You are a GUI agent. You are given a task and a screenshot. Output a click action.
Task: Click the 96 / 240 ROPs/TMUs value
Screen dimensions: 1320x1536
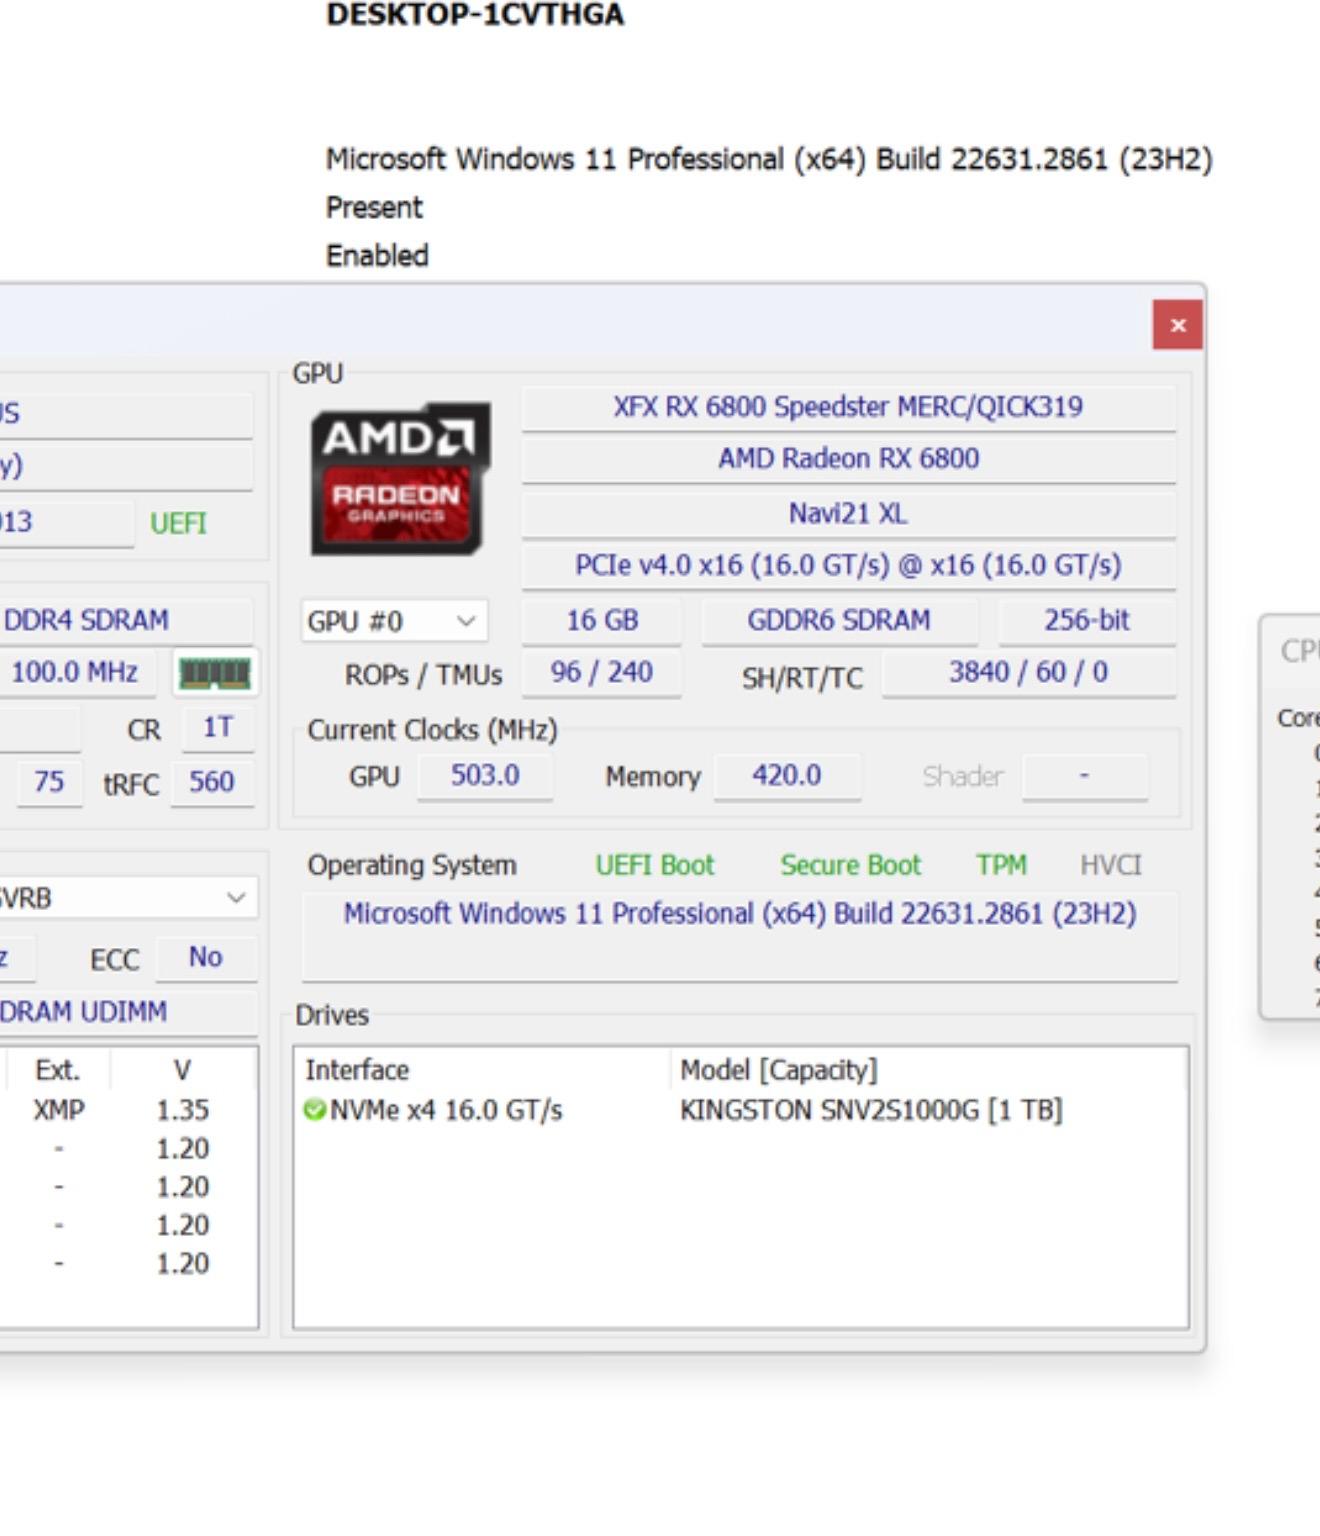[x=602, y=673]
